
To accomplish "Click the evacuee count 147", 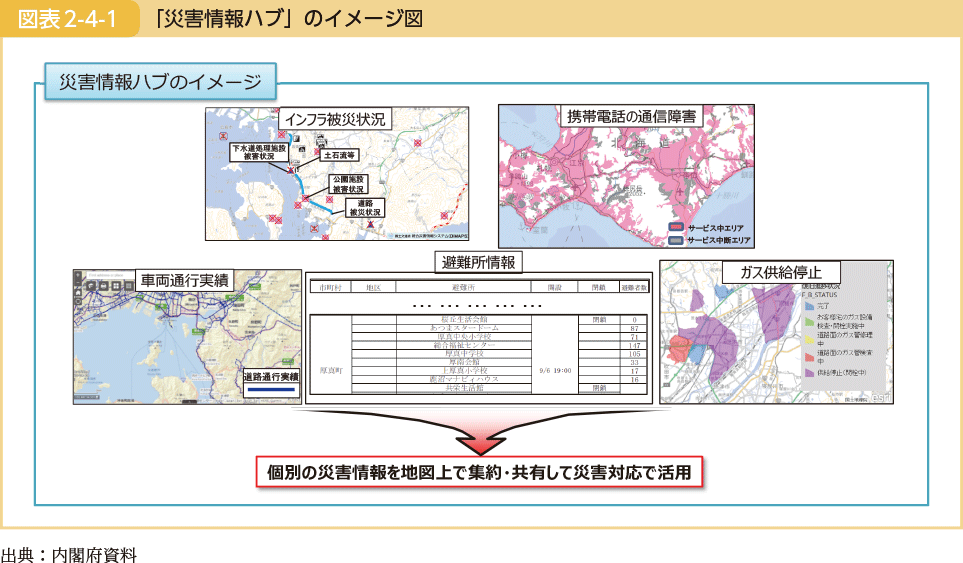I will tap(634, 346).
